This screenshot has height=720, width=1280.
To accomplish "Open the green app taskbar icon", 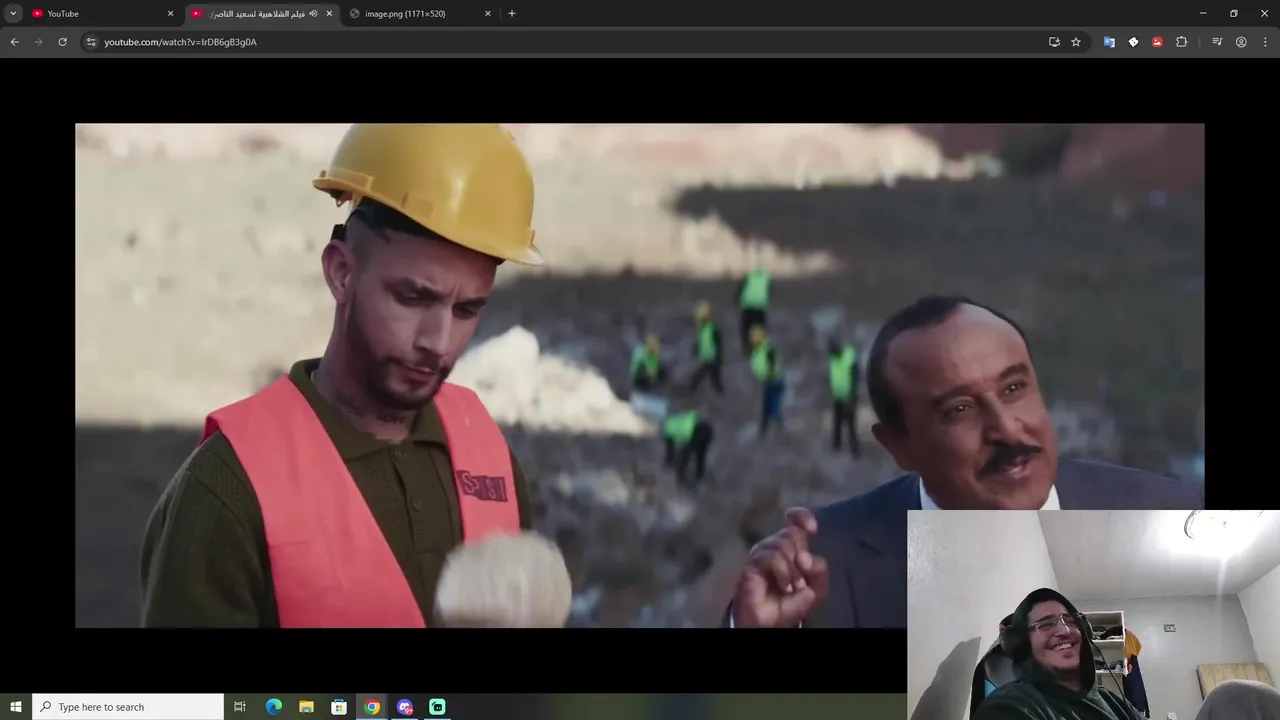I will click(437, 707).
